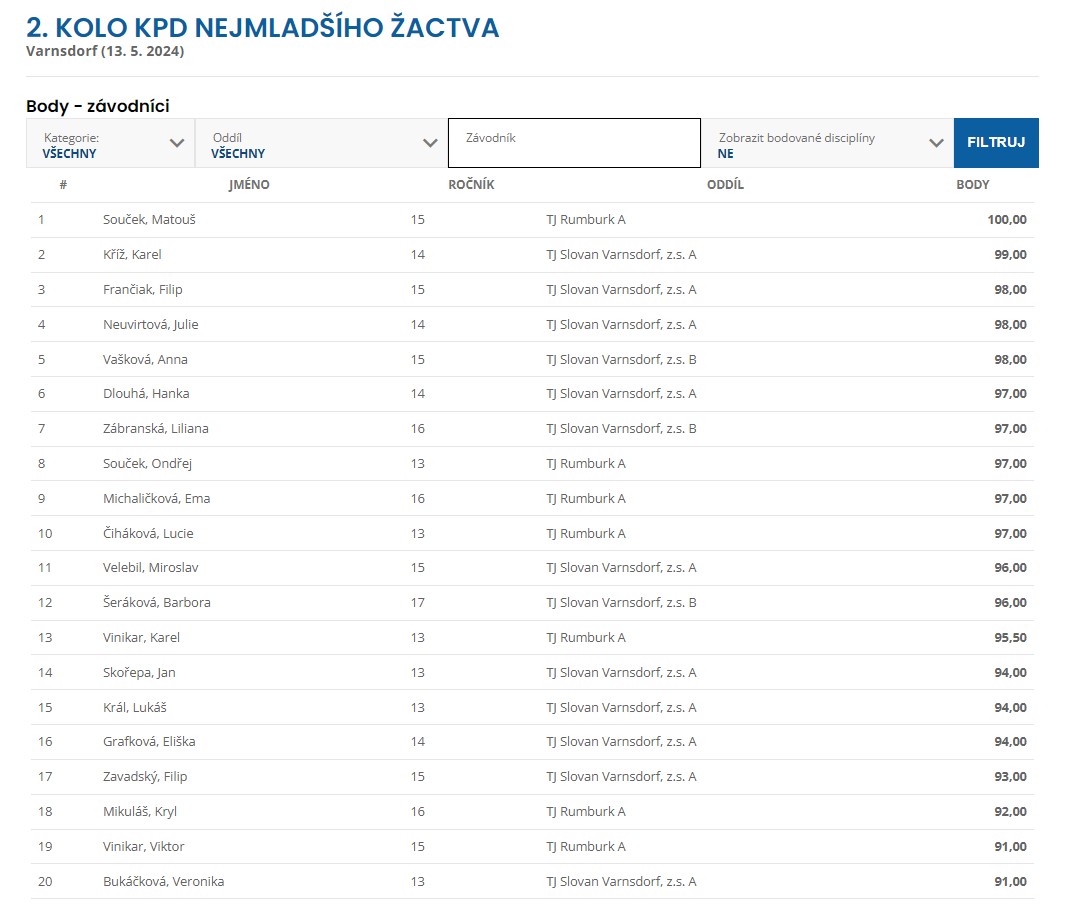Click the 100,00 points value
1088x905 pixels.
coord(1007,220)
